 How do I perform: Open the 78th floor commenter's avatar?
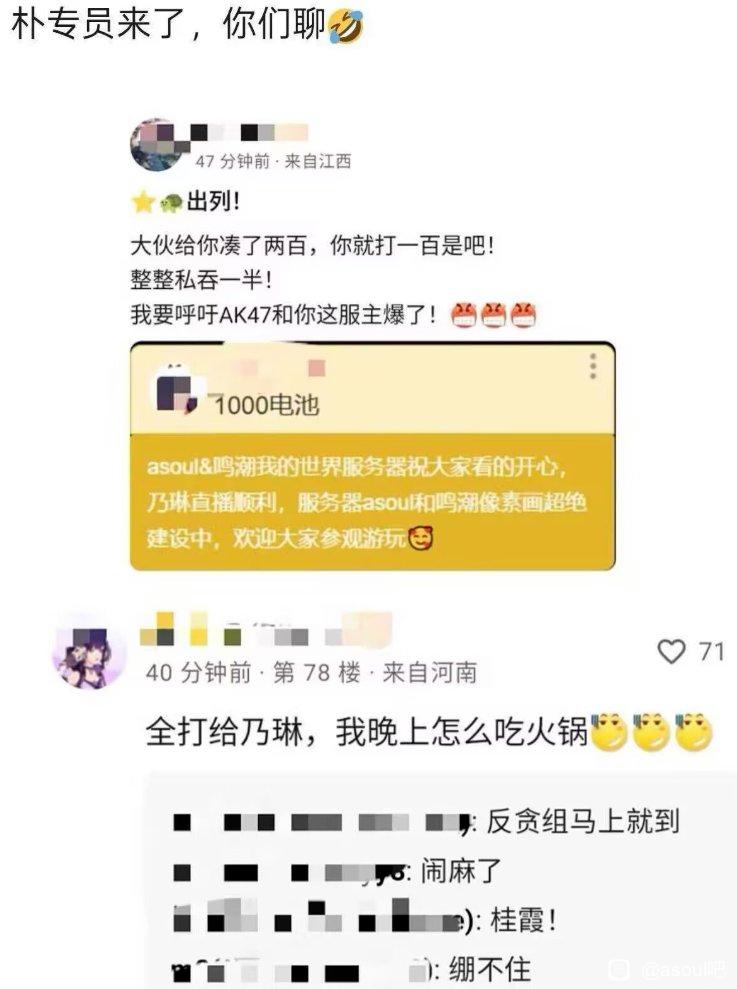pos(89,652)
